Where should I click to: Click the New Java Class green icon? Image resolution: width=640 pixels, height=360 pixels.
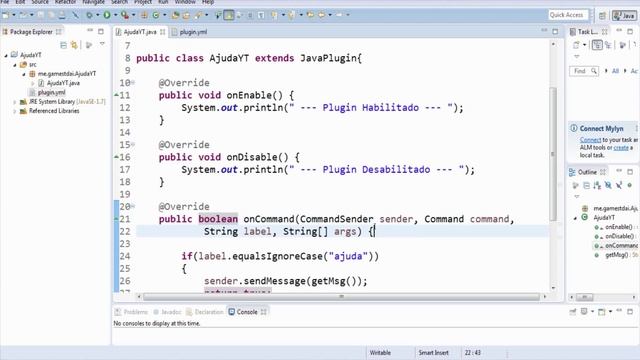point(156,15)
